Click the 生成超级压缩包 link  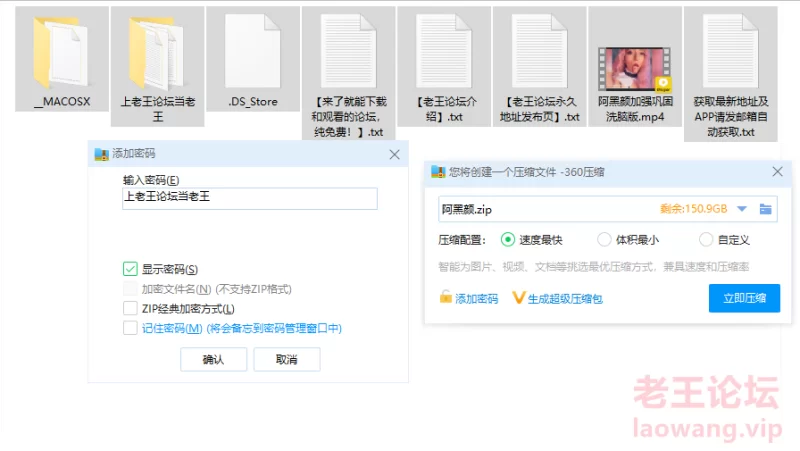(565, 298)
